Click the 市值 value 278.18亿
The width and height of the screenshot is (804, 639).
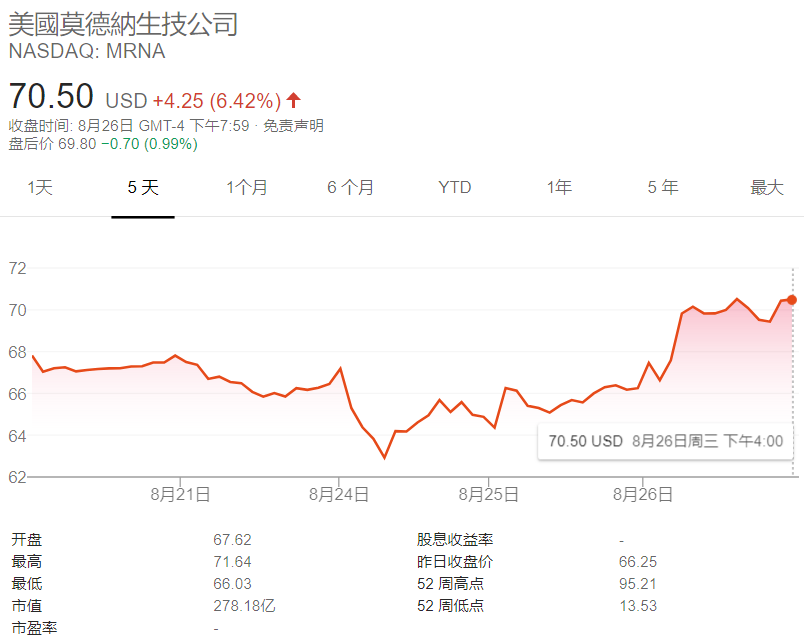click(x=245, y=606)
